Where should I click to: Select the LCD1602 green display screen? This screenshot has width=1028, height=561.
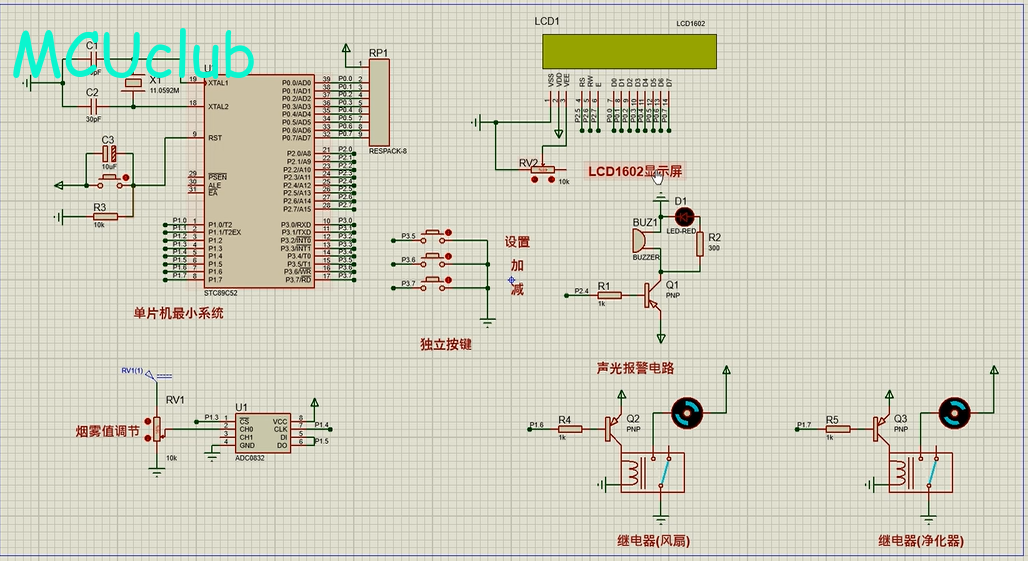pos(630,52)
